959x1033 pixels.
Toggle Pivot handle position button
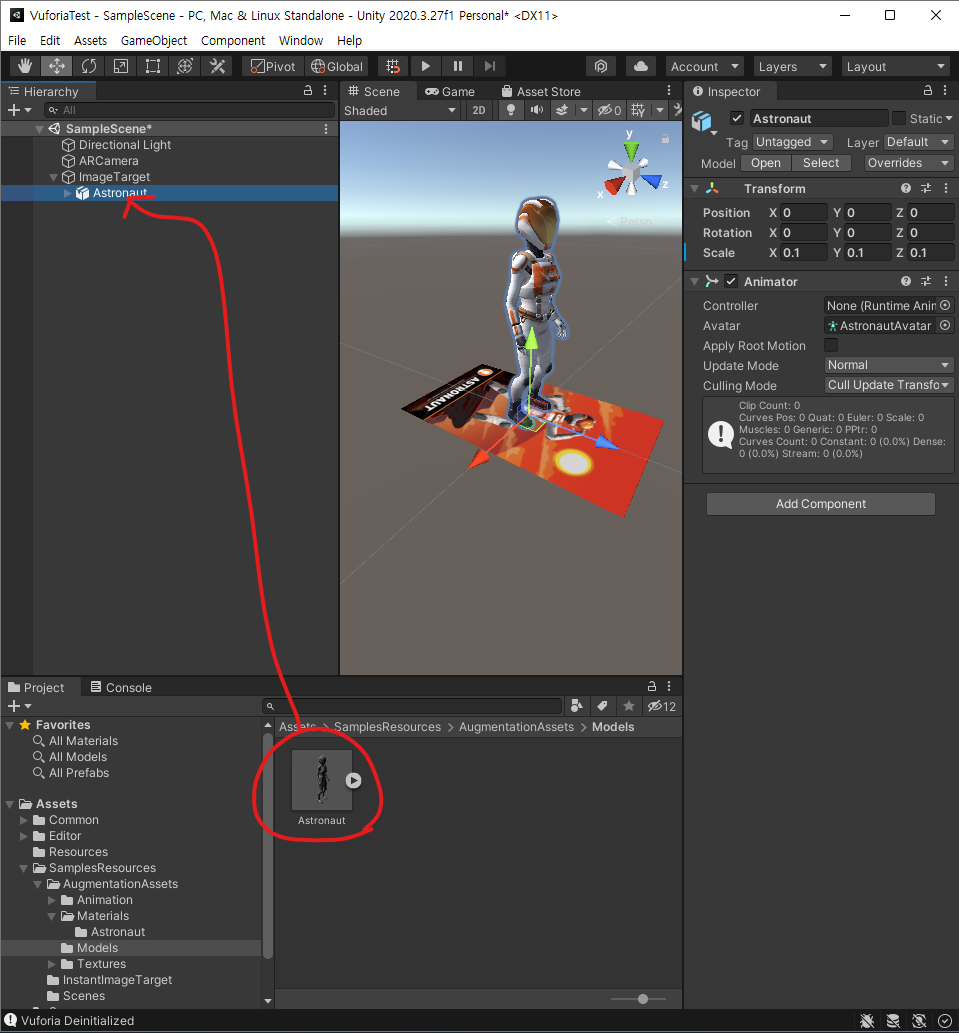pos(273,67)
